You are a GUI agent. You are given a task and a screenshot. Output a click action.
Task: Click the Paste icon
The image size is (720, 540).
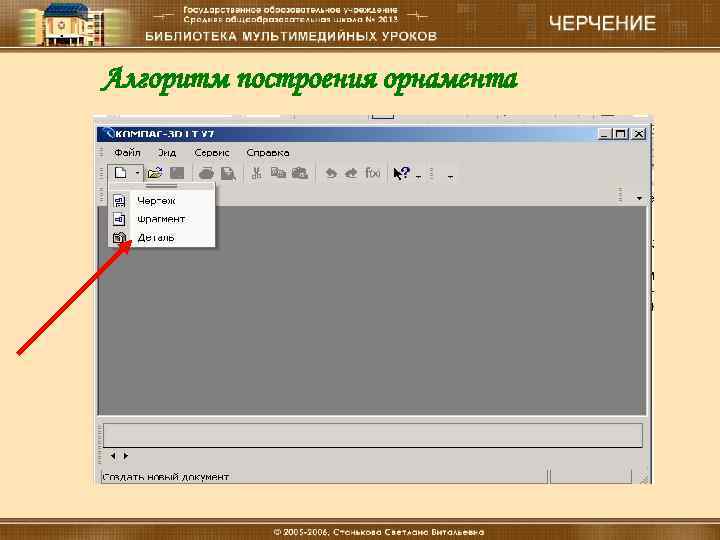300,173
